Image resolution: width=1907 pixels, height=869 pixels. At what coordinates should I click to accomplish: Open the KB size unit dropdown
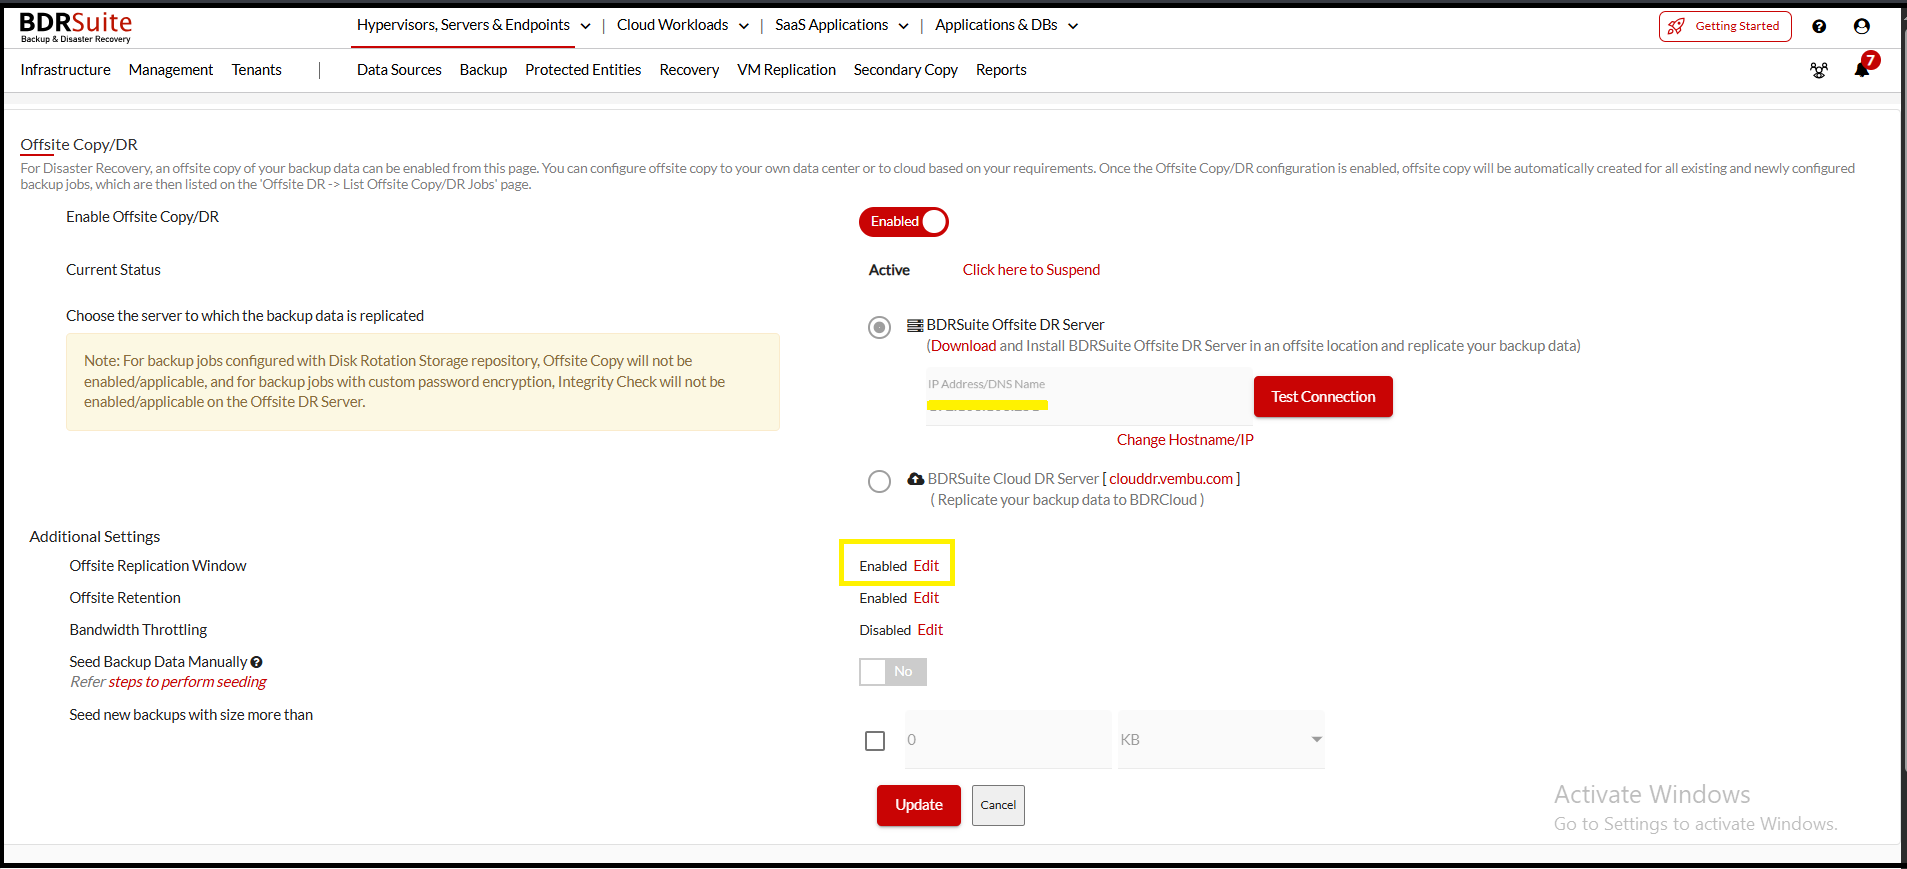coord(1221,740)
